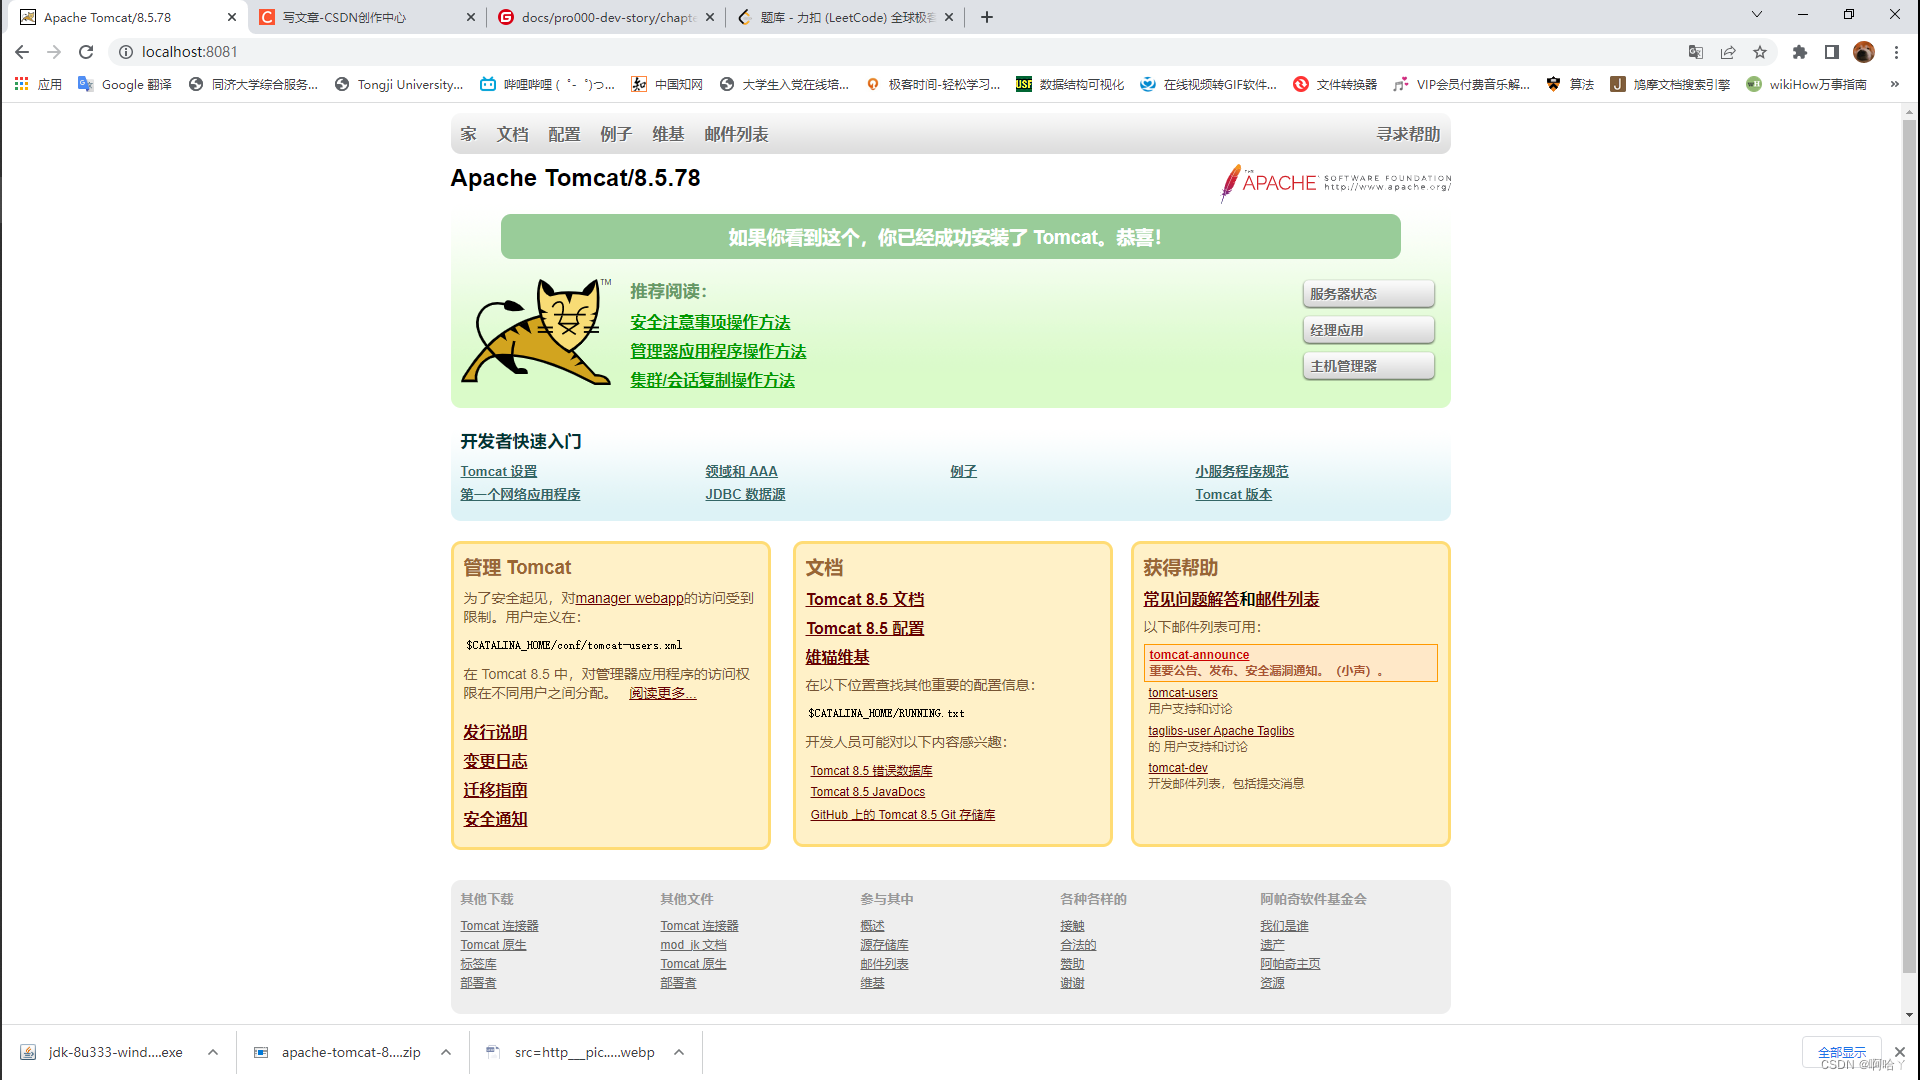Open the 变更日志 link
The image size is (1920, 1080).
point(495,761)
